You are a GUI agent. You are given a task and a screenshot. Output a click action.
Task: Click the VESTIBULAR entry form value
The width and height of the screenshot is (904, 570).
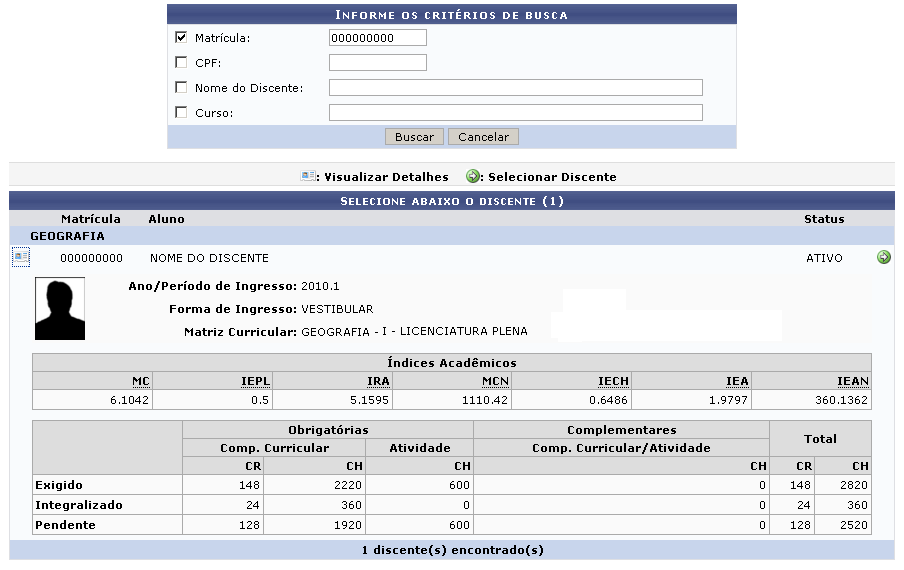[337, 309]
